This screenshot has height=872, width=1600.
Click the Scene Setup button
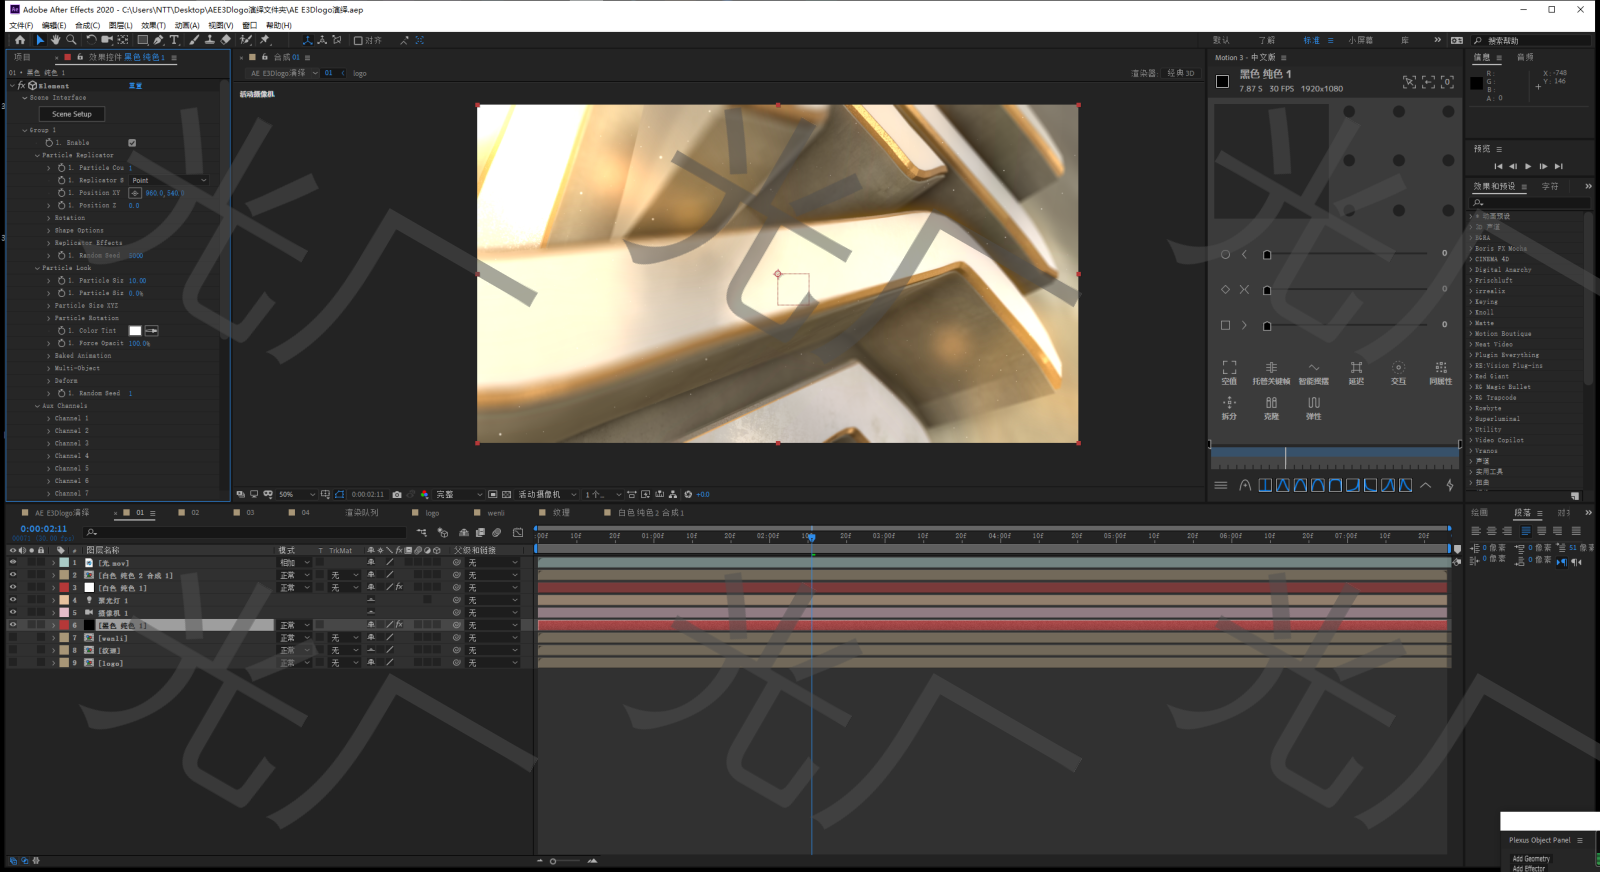point(72,114)
